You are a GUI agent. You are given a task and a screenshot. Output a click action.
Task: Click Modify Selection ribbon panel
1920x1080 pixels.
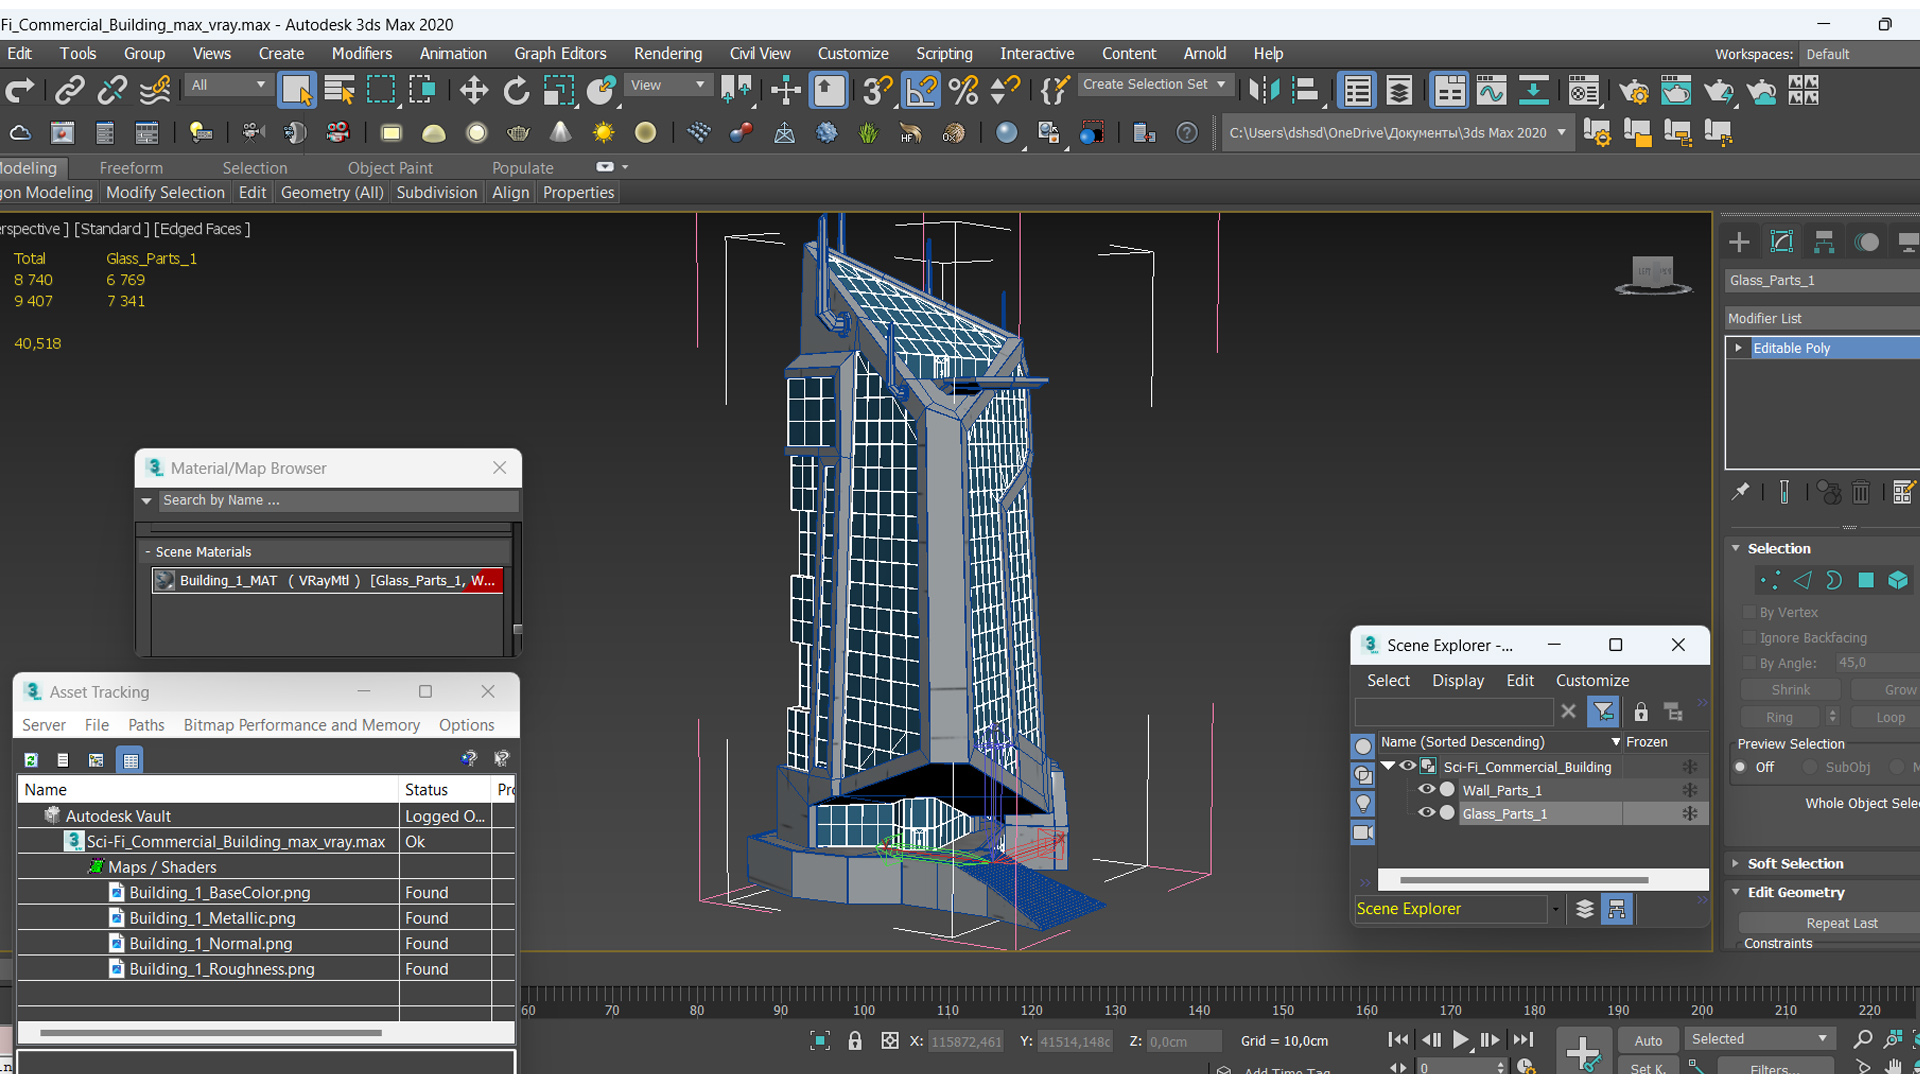coord(165,193)
